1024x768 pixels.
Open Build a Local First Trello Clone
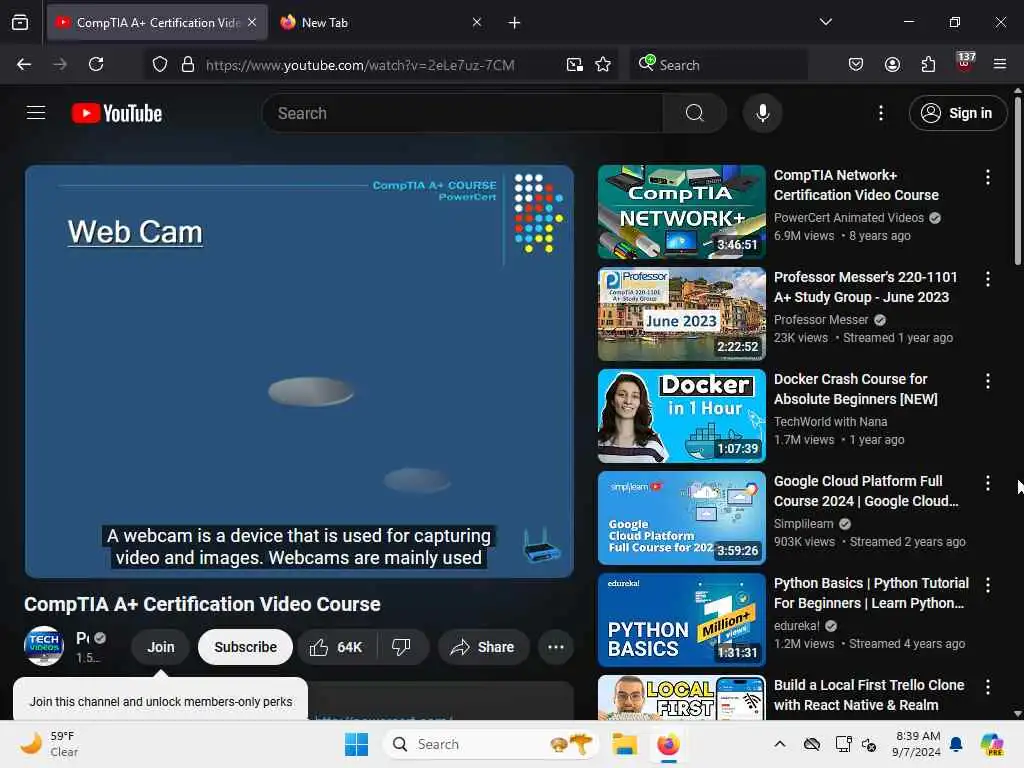coord(869,694)
